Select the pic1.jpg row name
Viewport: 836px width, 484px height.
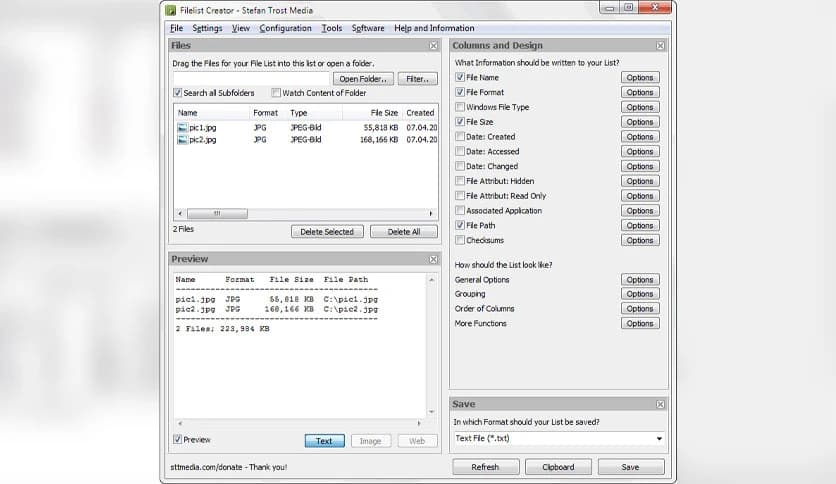tap(203, 128)
